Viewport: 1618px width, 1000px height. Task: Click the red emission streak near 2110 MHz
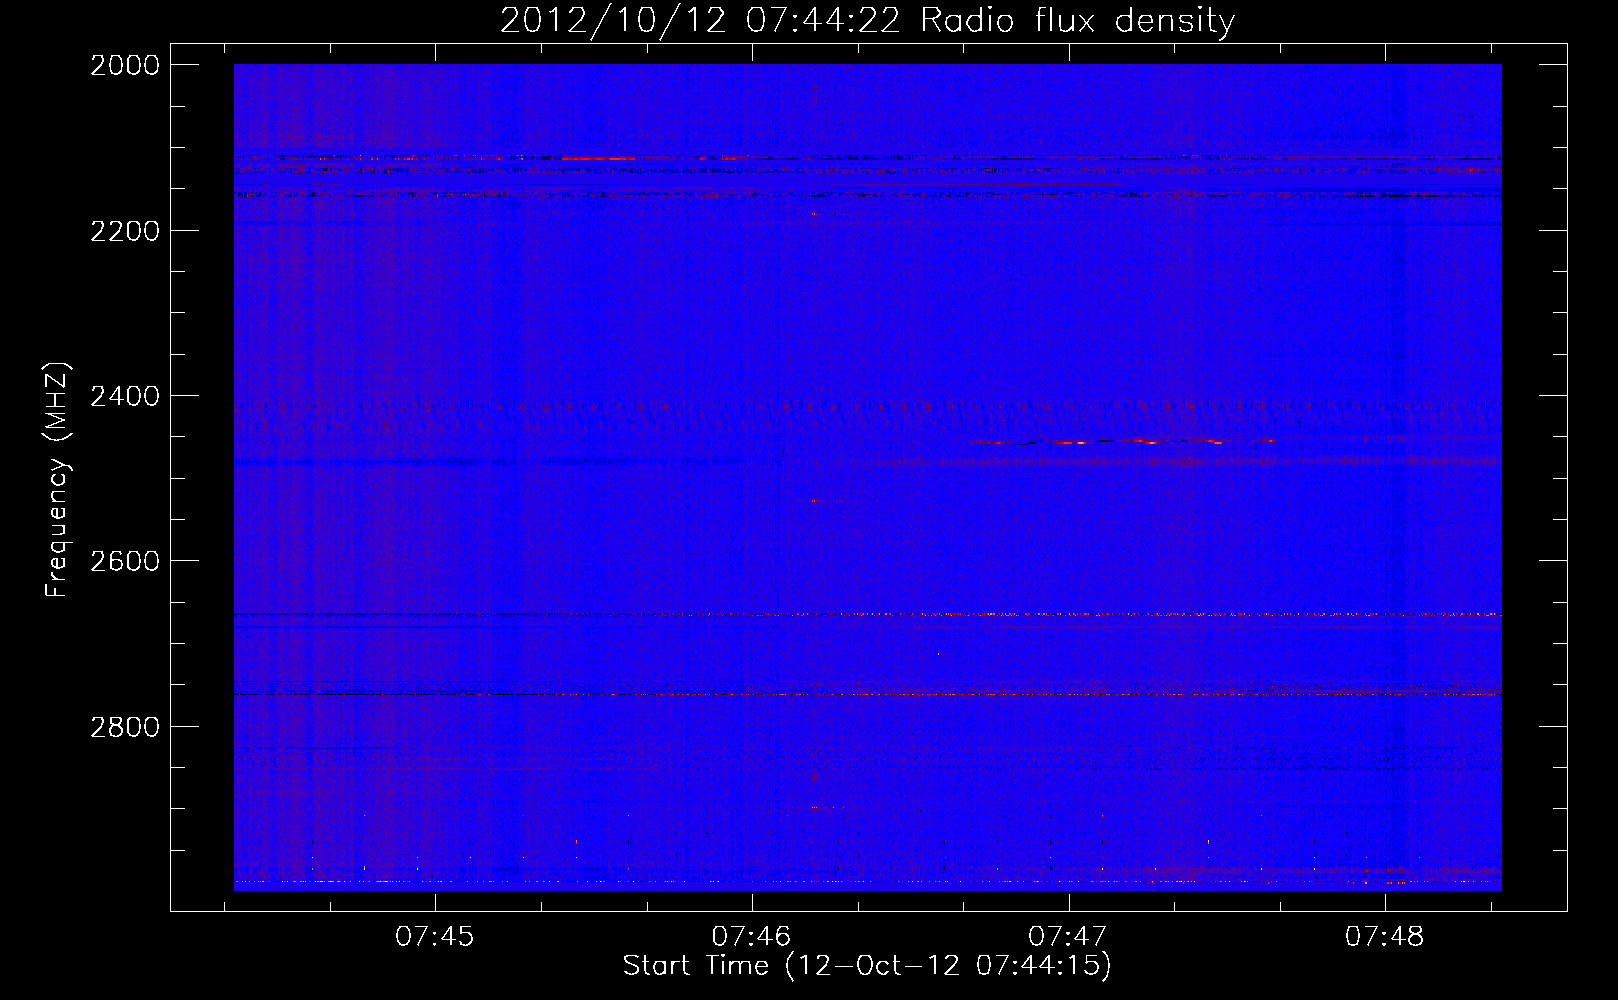(x=598, y=158)
